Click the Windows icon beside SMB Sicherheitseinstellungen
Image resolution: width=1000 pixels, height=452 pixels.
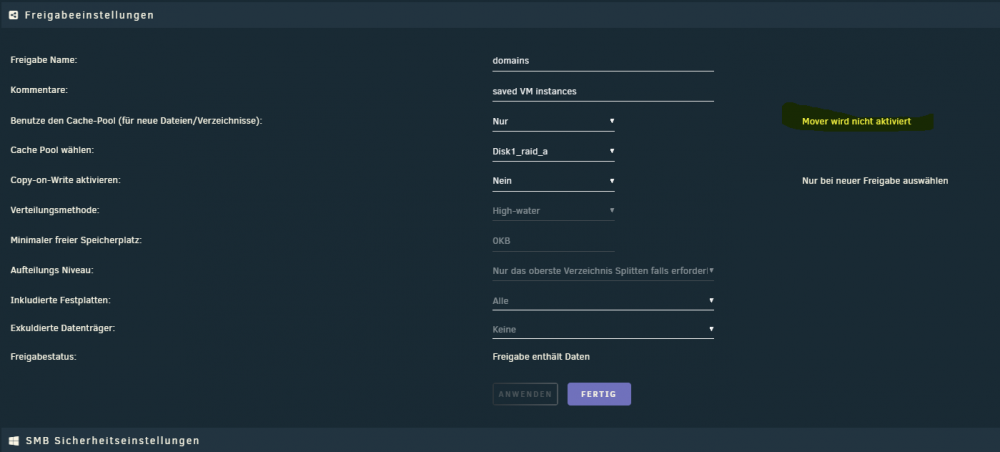13,441
